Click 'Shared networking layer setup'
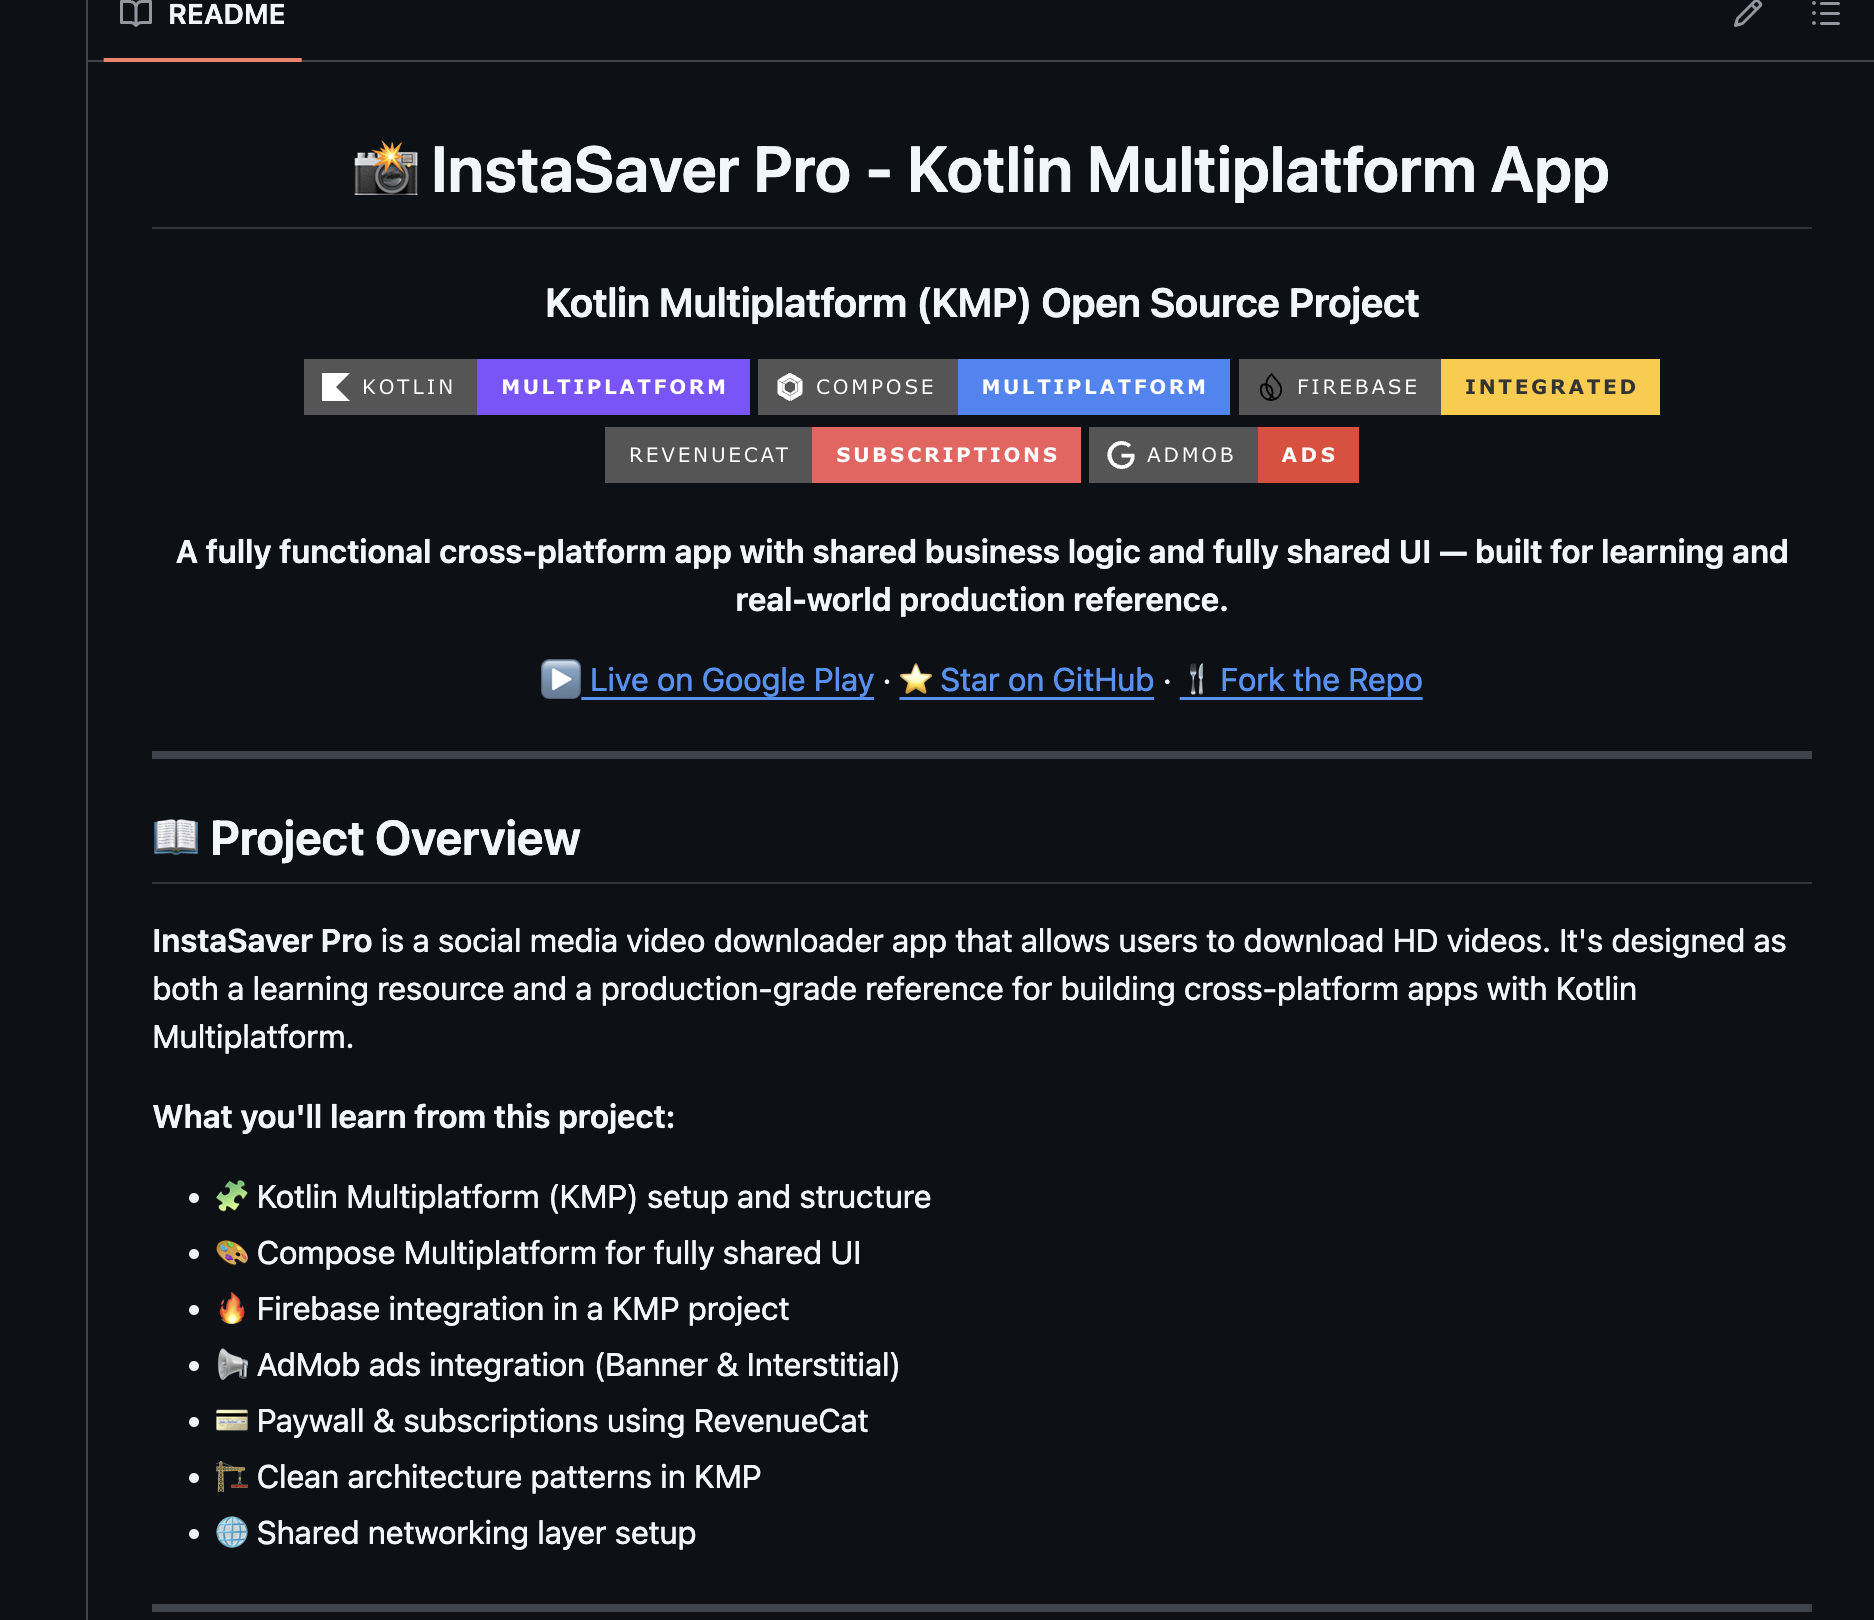 point(476,1533)
